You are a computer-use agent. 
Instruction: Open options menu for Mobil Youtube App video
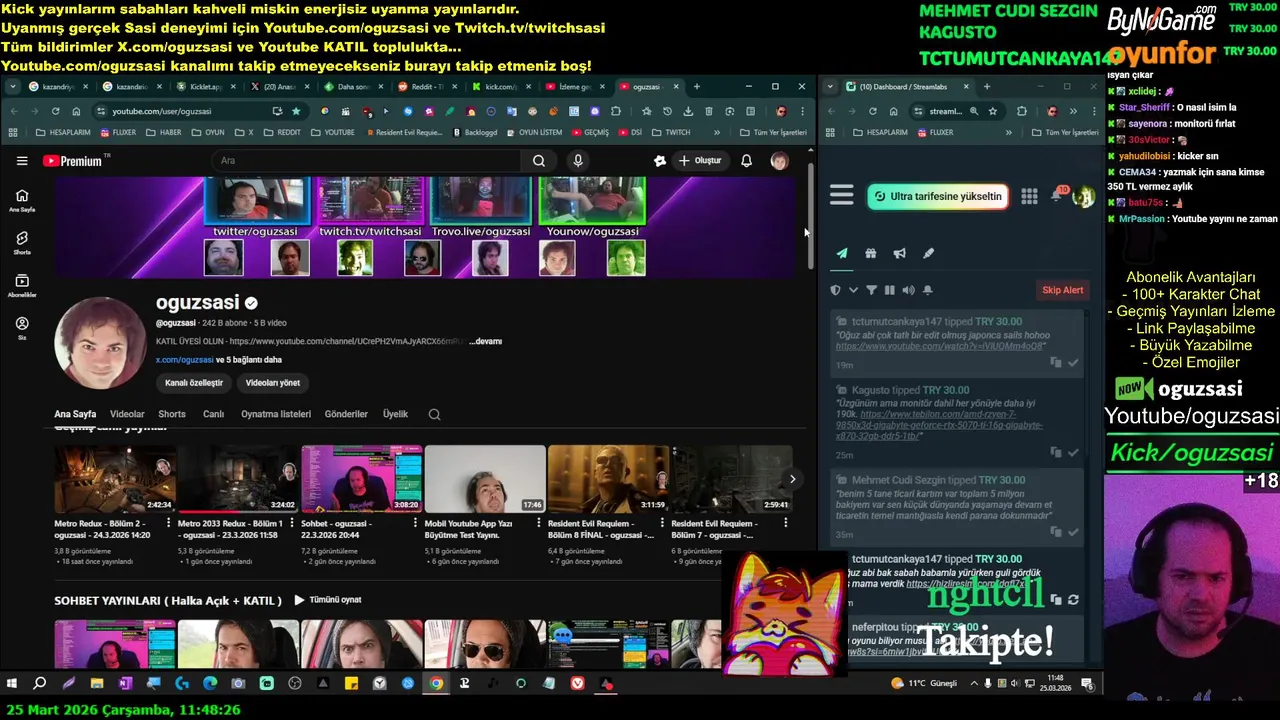pyautogui.click(x=540, y=524)
